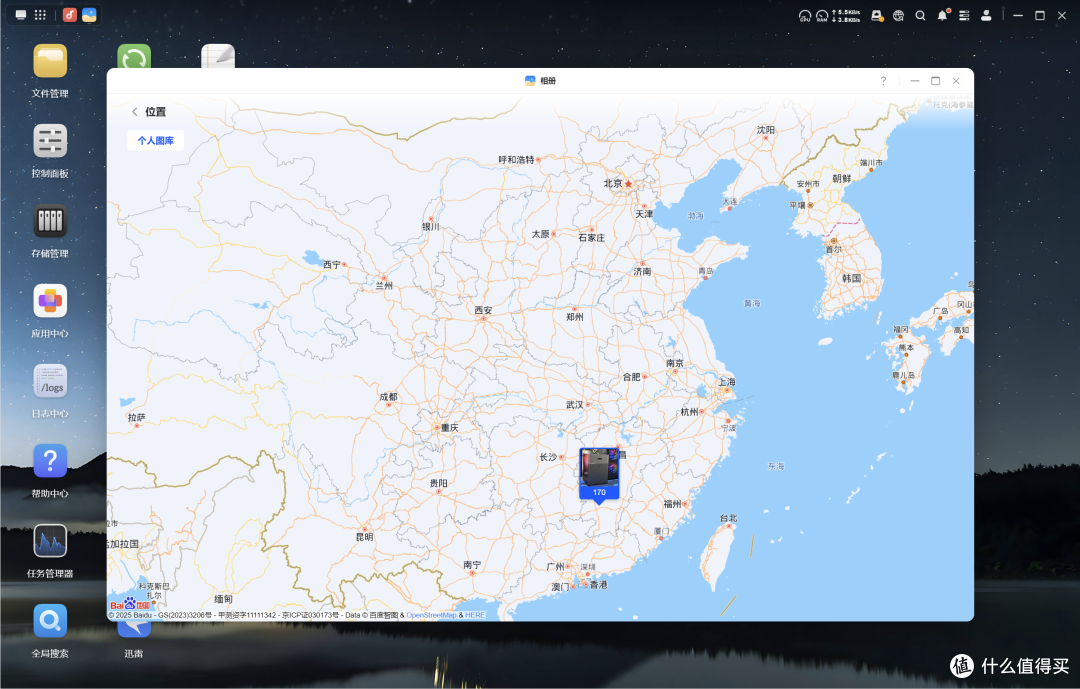Click the 长沙 label on the map
The height and width of the screenshot is (689, 1080).
[x=548, y=457]
